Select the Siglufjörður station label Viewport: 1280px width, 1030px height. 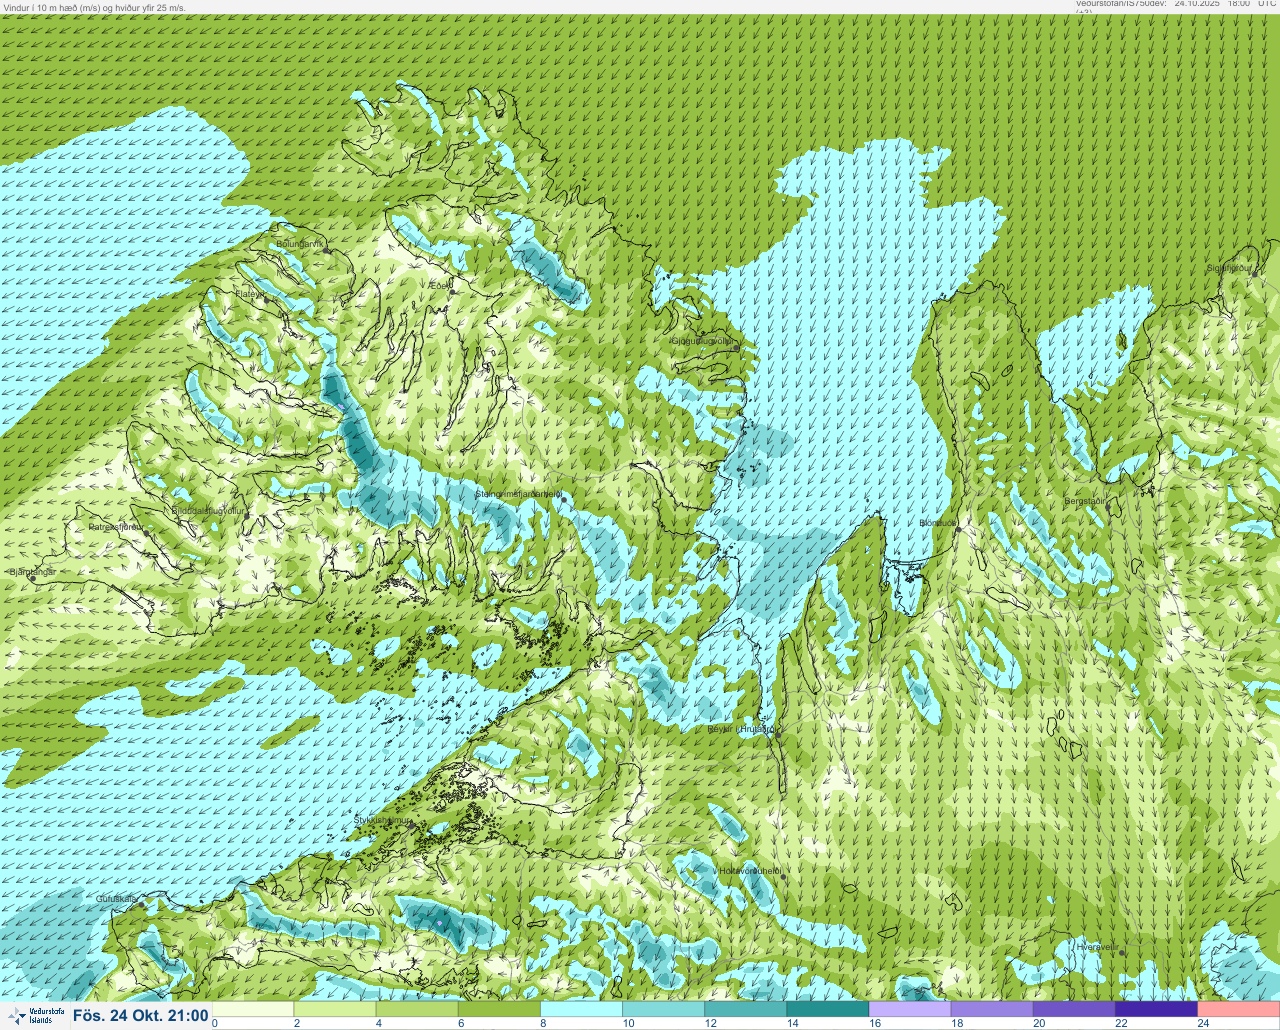coord(1230,268)
